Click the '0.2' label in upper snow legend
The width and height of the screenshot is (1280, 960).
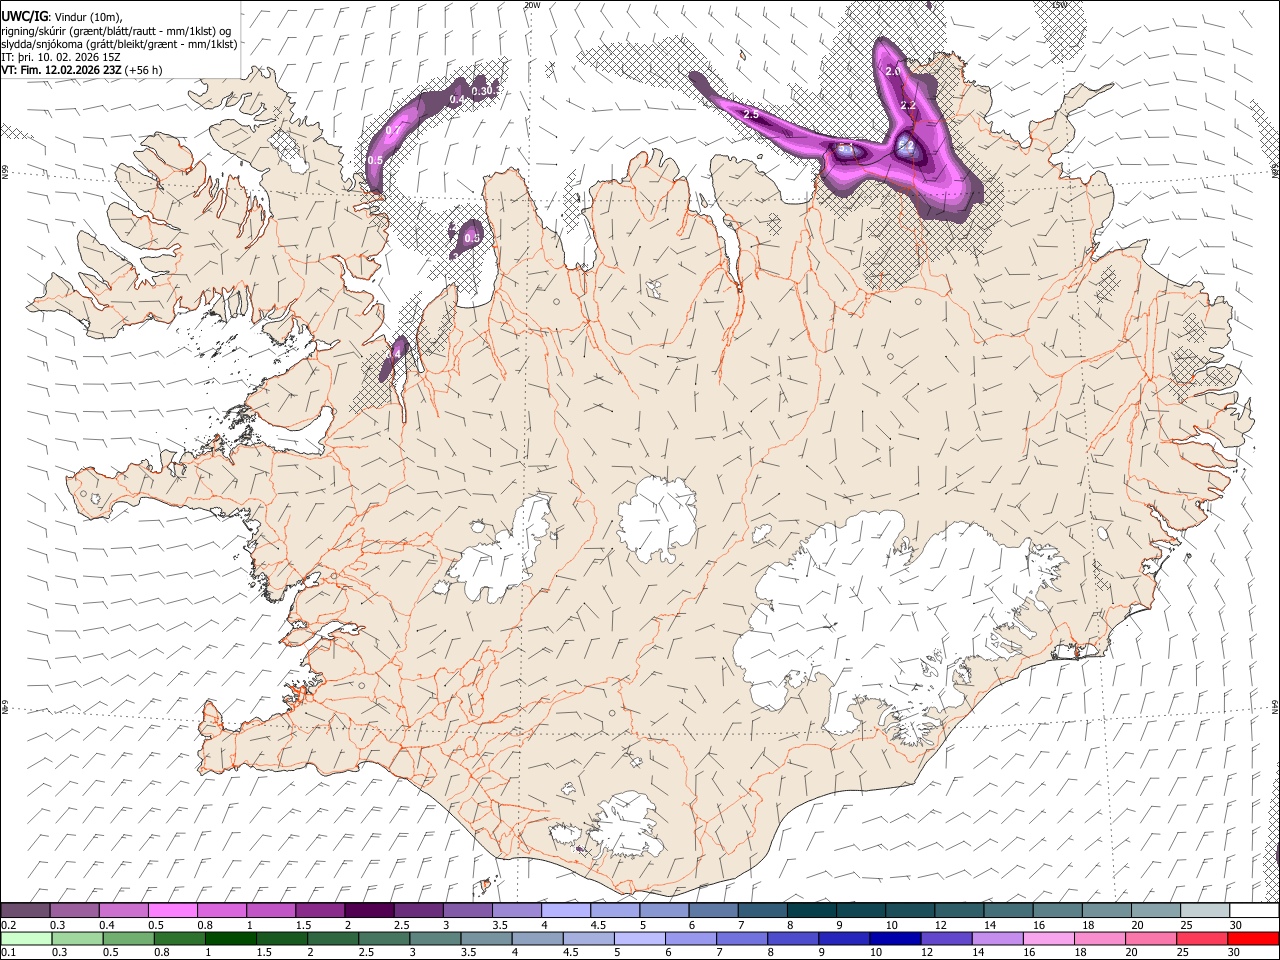point(8,925)
